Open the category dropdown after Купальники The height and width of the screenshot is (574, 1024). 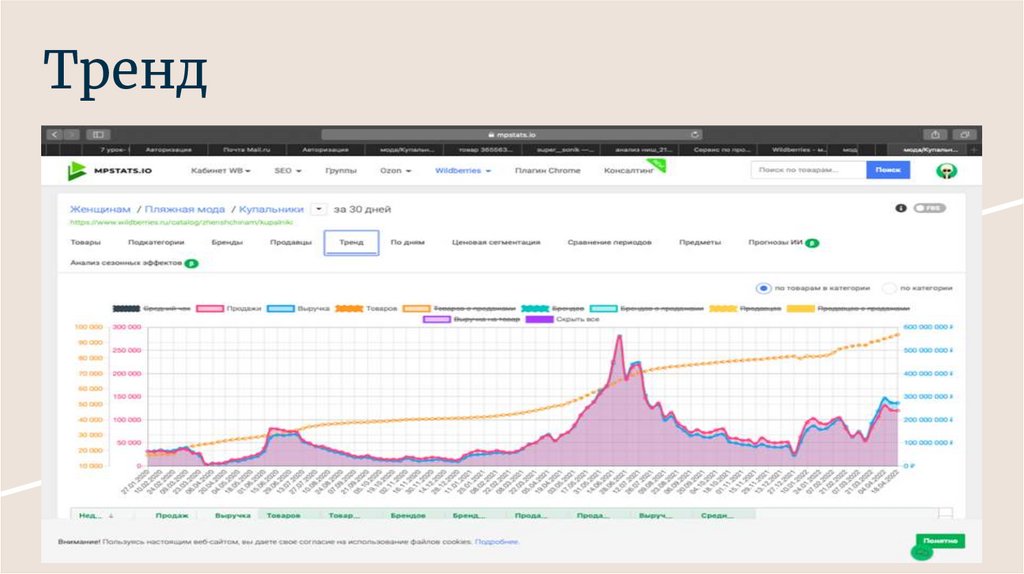click(318, 209)
